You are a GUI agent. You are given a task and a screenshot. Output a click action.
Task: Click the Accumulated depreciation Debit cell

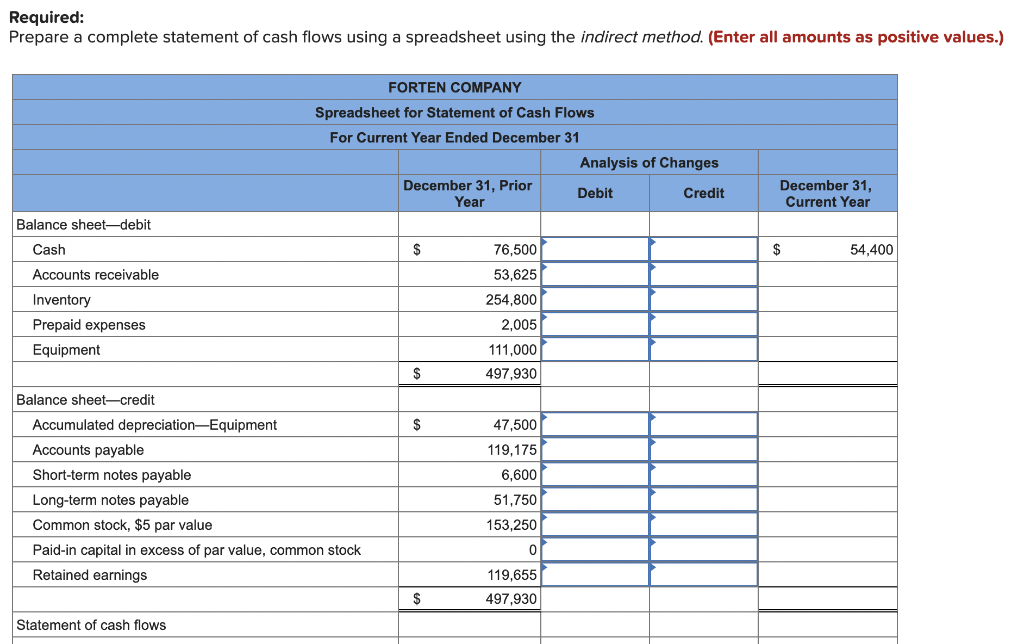pos(595,424)
